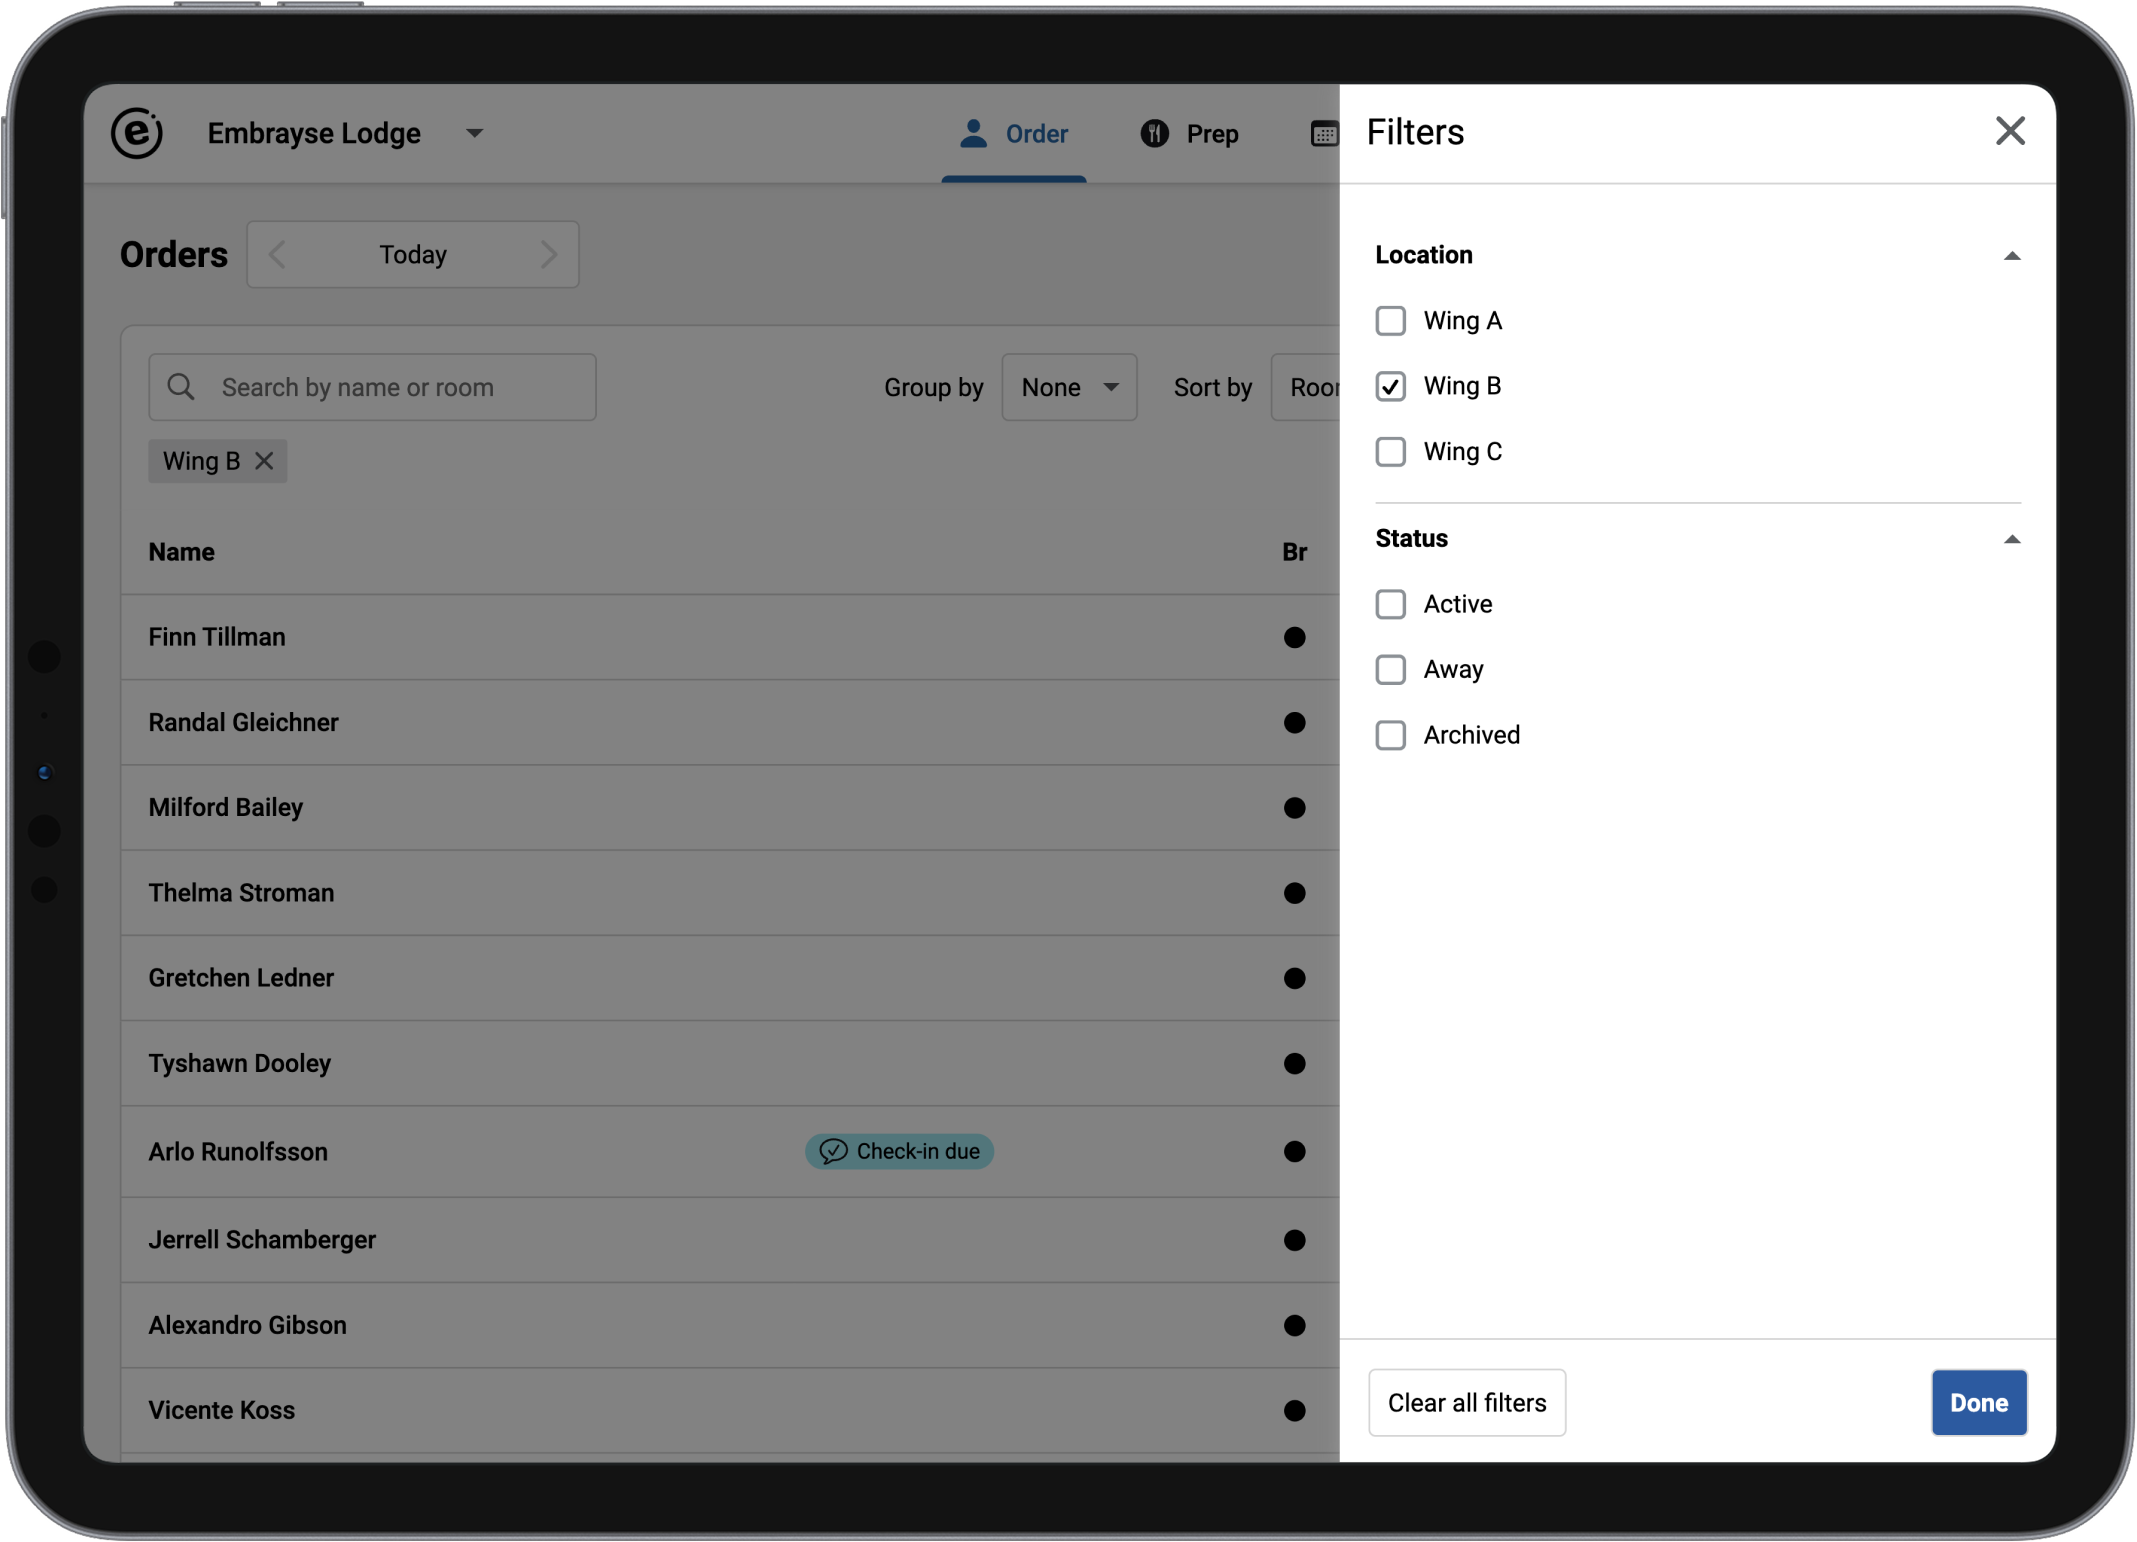
Task: Enable the Wing A checkbox
Action: tap(1390, 321)
